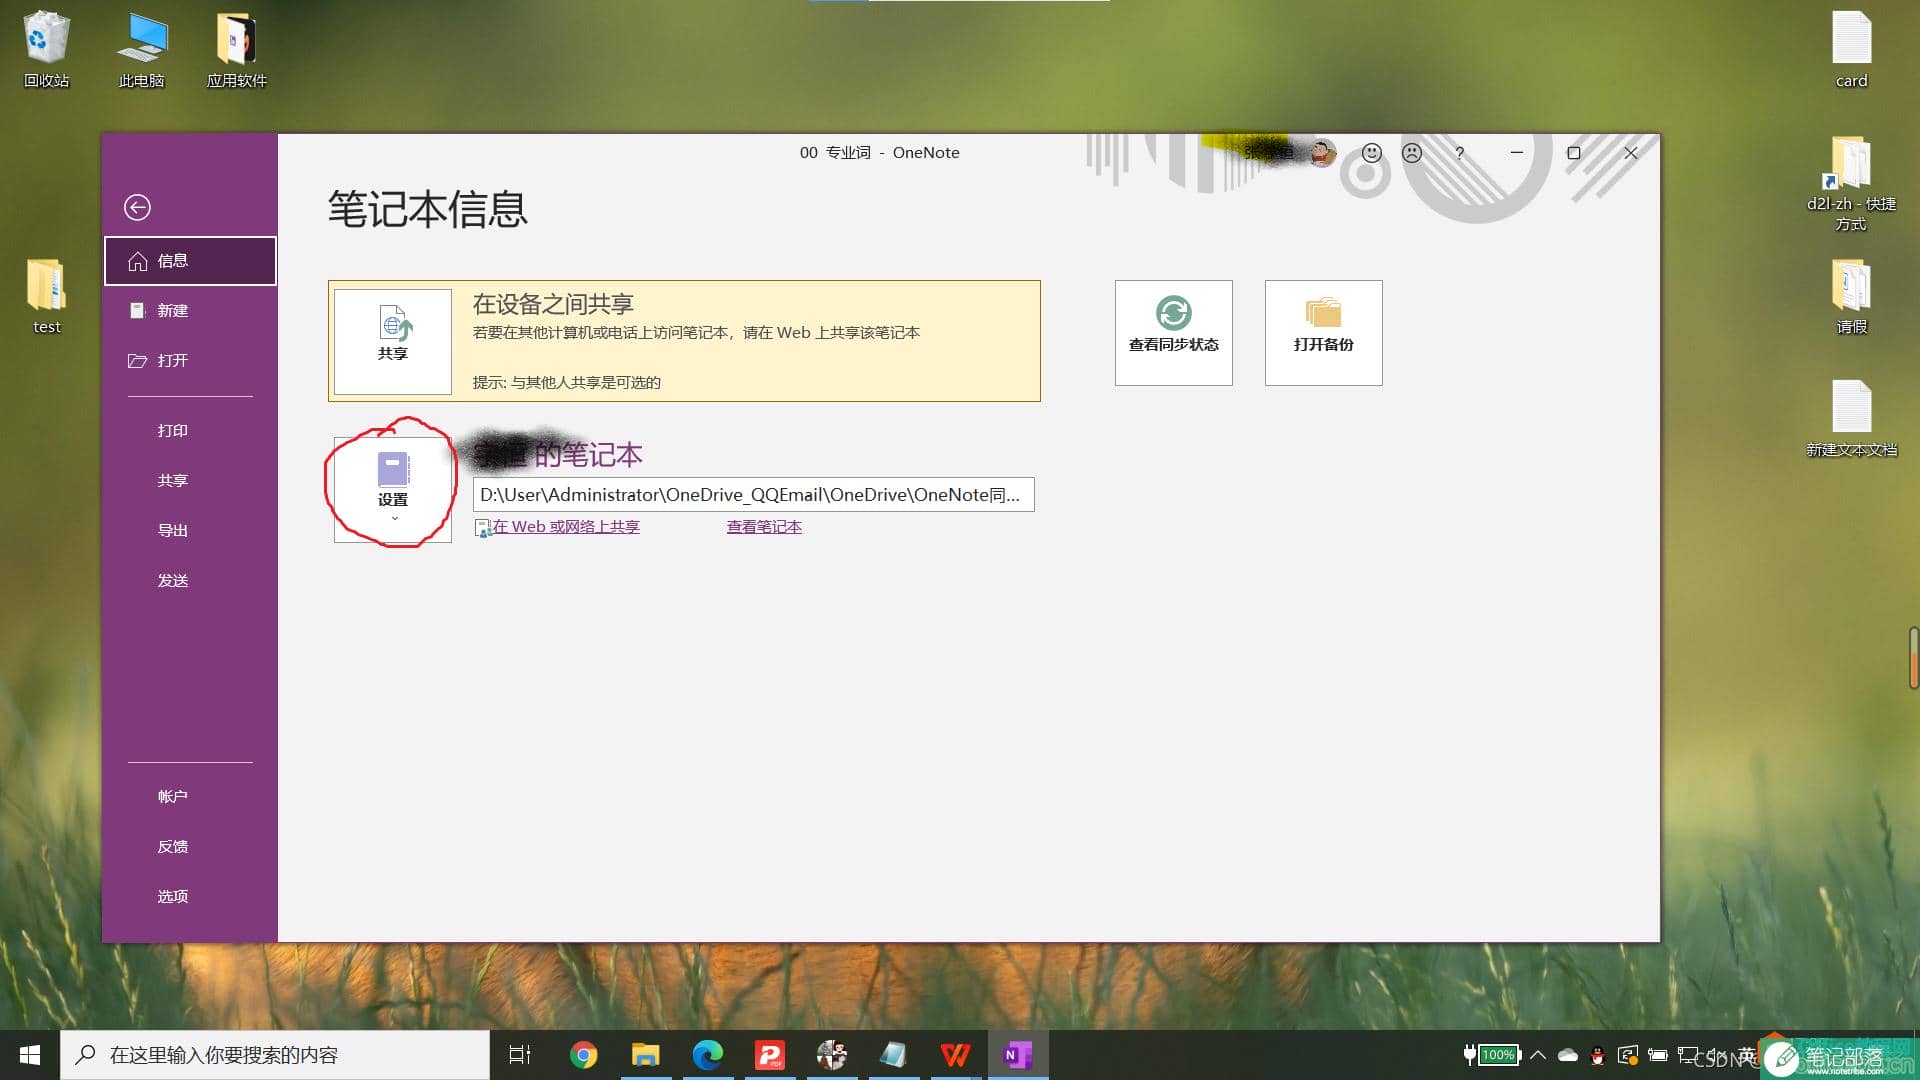Image resolution: width=1920 pixels, height=1080 pixels.
Task: Close the OneNote window
Action: tap(1631, 153)
